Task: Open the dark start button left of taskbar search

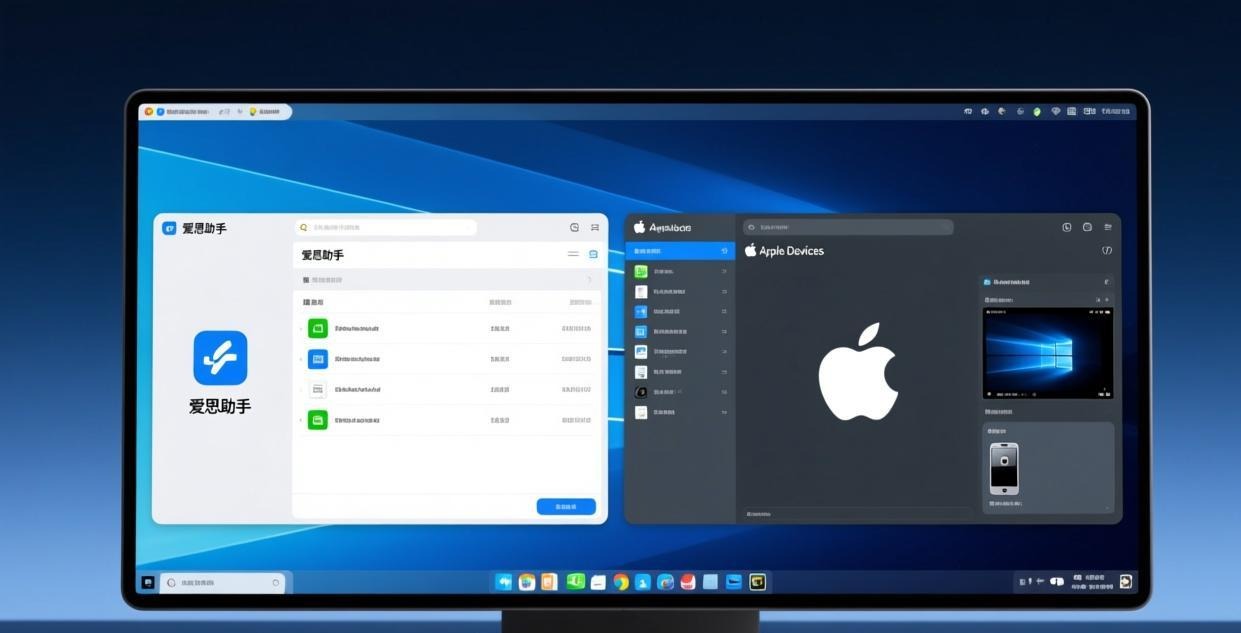Action: [148, 582]
